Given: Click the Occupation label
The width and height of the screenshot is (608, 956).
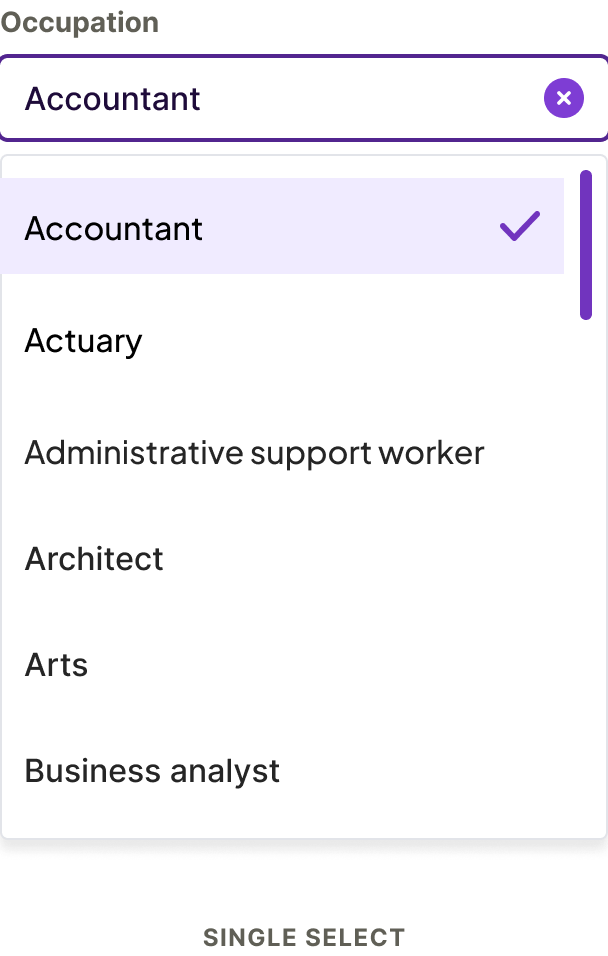Looking at the screenshot, I should pos(80,22).
